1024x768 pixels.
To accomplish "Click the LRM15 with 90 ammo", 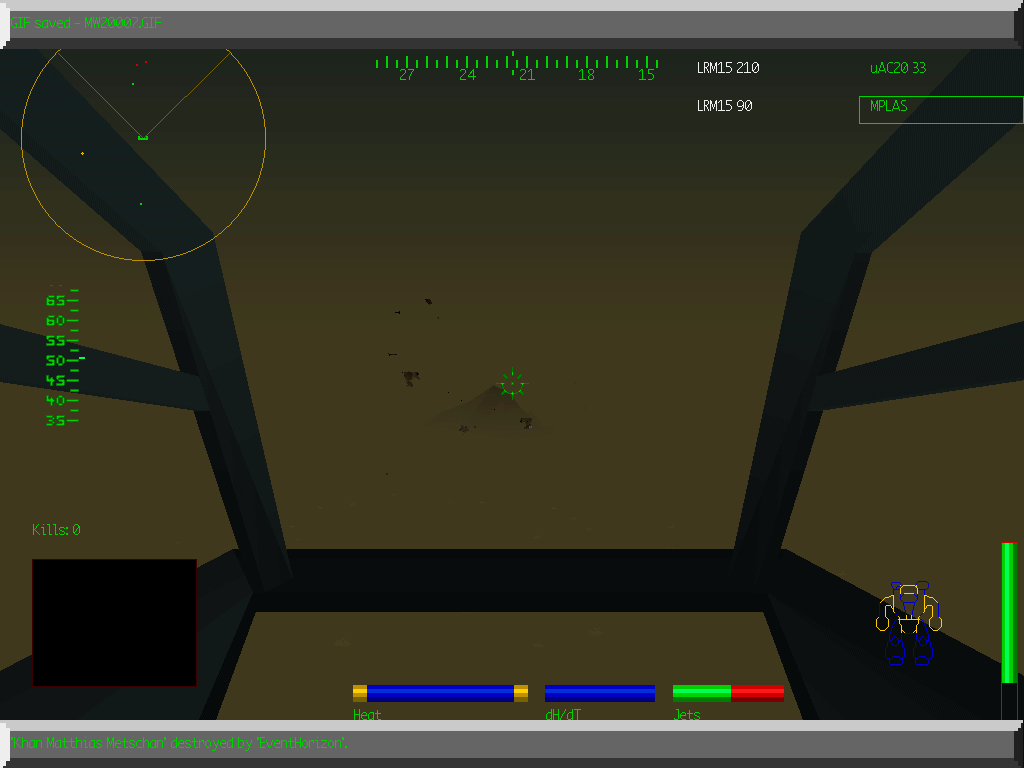I will click(x=724, y=105).
